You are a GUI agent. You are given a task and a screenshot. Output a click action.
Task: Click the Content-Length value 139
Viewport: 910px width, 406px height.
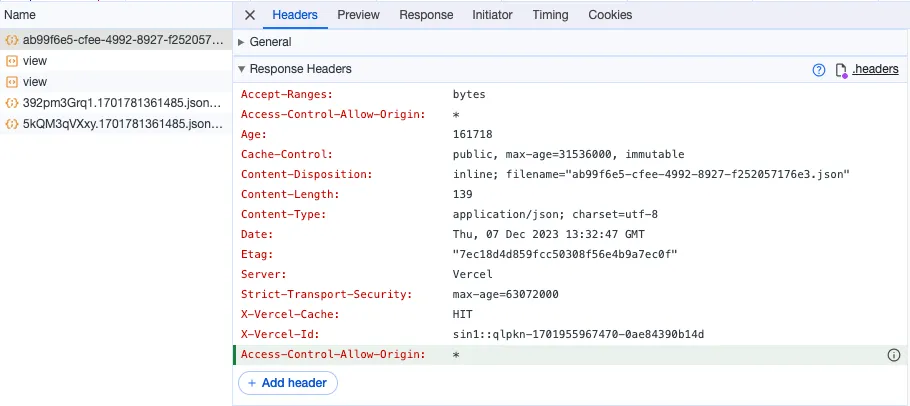(x=463, y=195)
